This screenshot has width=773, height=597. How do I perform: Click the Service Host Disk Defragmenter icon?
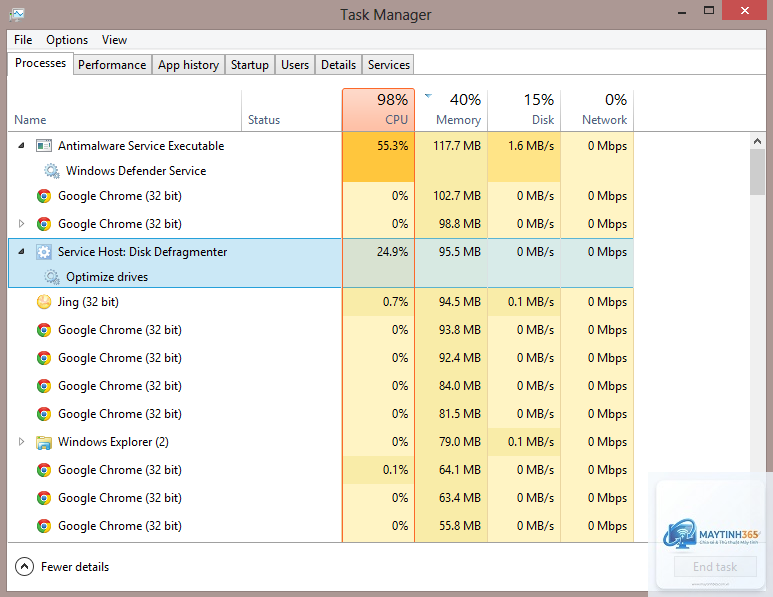pyautogui.click(x=44, y=252)
